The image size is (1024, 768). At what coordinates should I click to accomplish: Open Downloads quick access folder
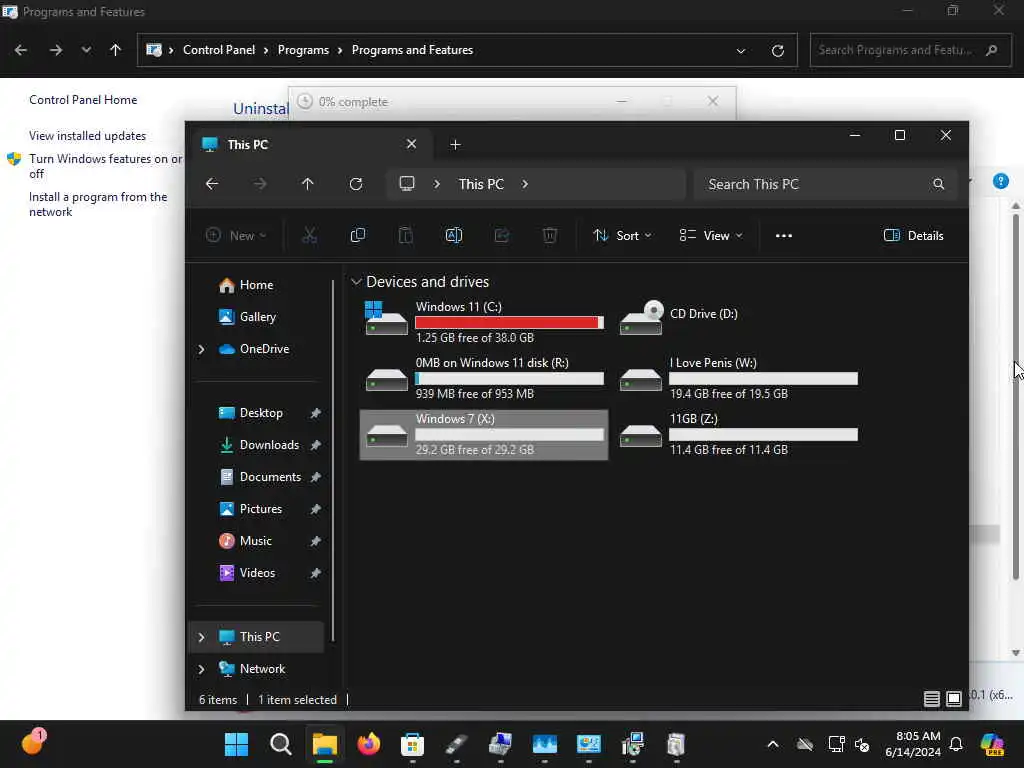pyautogui.click(x=269, y=445)
